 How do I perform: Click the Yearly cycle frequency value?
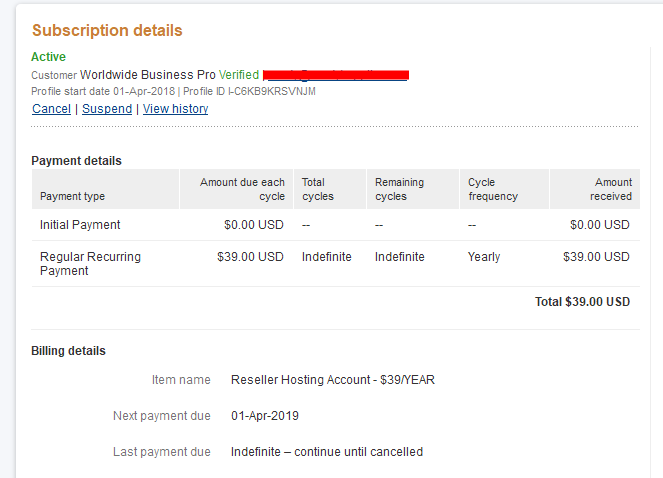[484, 257]
